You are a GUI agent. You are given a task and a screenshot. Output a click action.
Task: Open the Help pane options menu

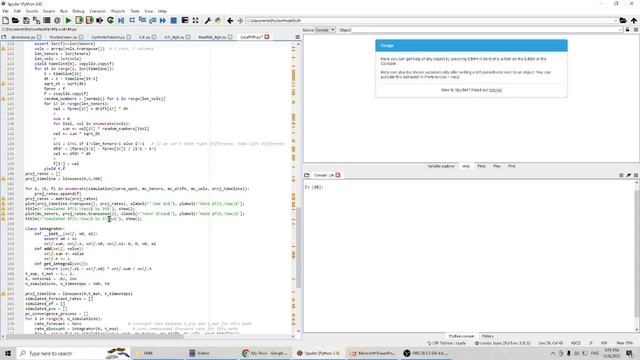636,30
